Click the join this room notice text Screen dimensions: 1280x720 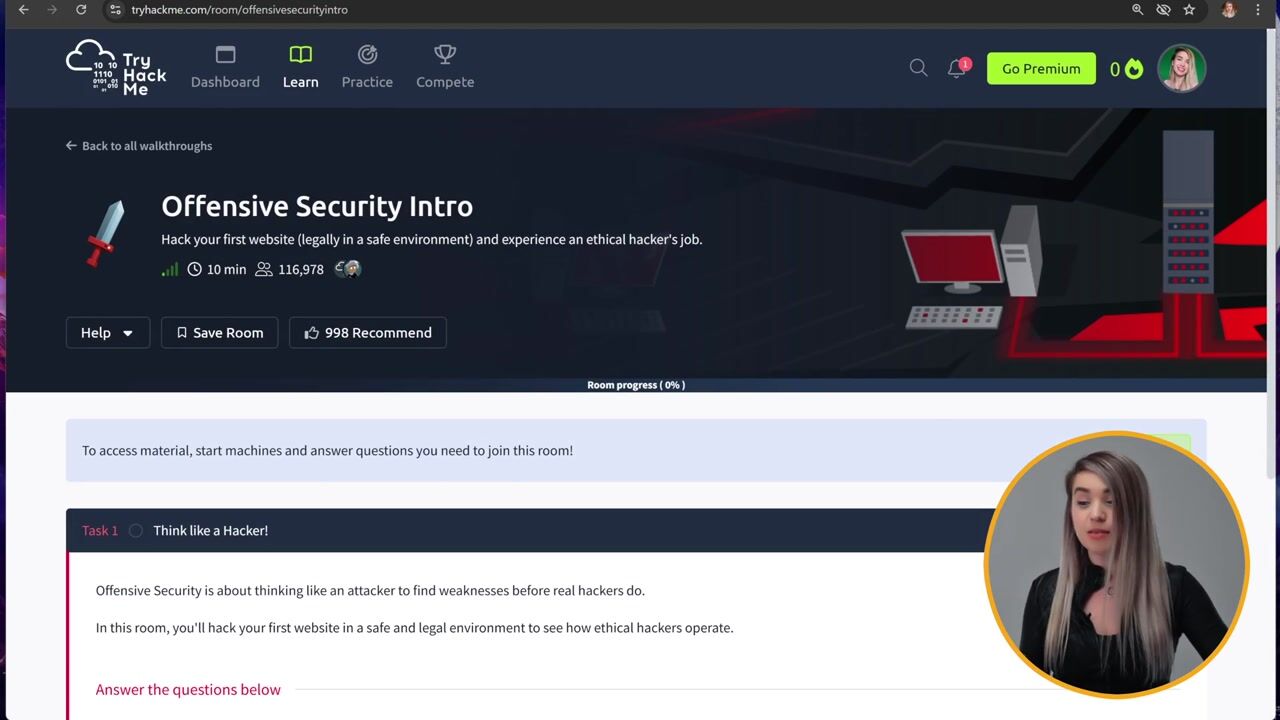click(327, 451)
